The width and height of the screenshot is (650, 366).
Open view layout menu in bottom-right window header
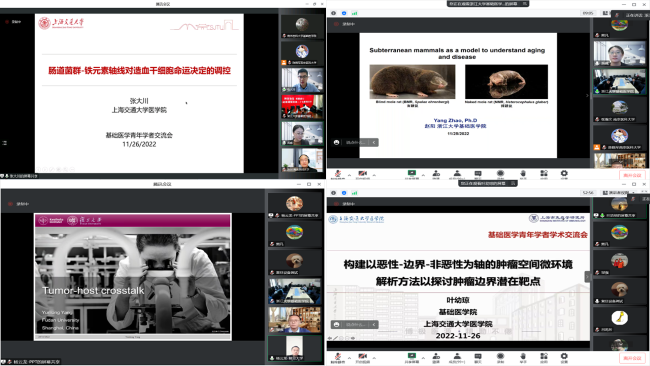616,193
